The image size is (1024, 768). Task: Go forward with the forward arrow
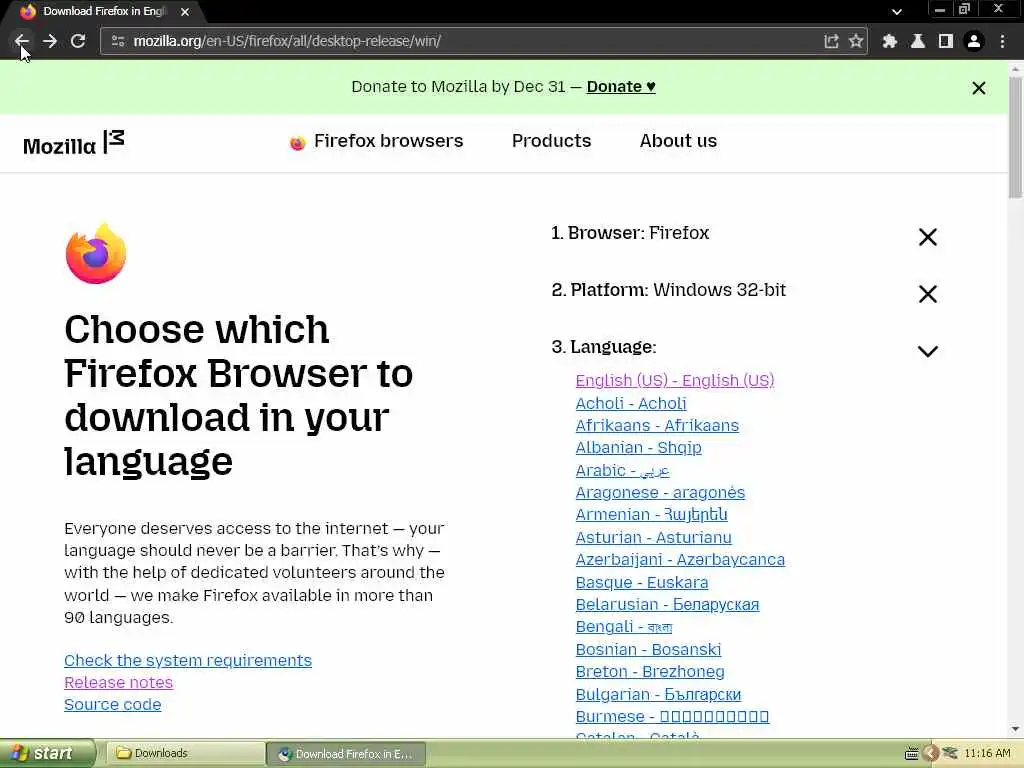point(50,41)
